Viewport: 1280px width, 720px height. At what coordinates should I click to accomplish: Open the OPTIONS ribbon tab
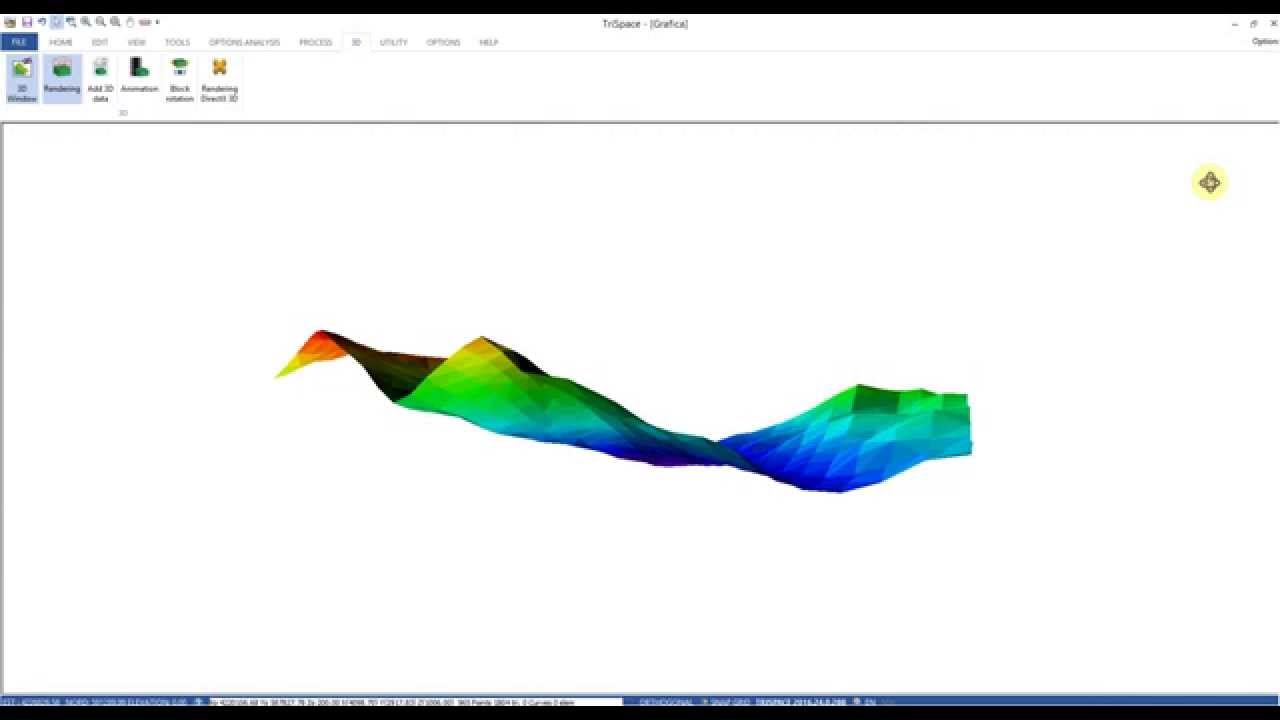pos(443,42)
